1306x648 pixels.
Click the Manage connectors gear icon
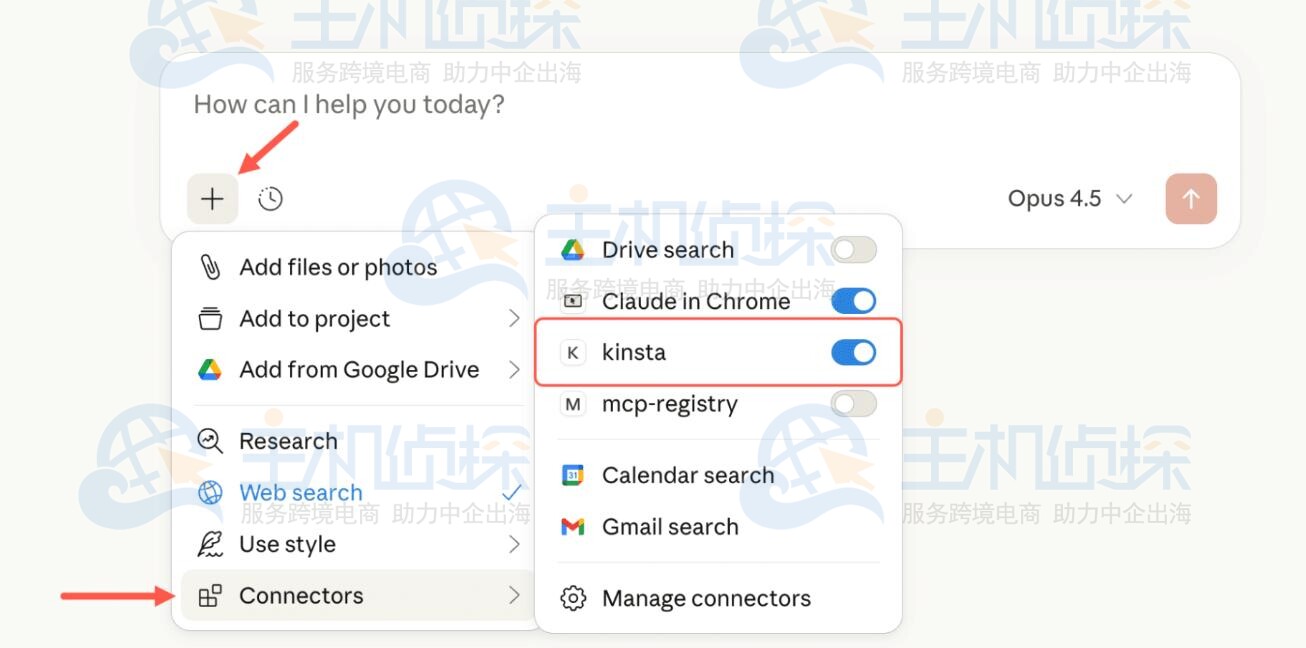(x=573, y=598)
